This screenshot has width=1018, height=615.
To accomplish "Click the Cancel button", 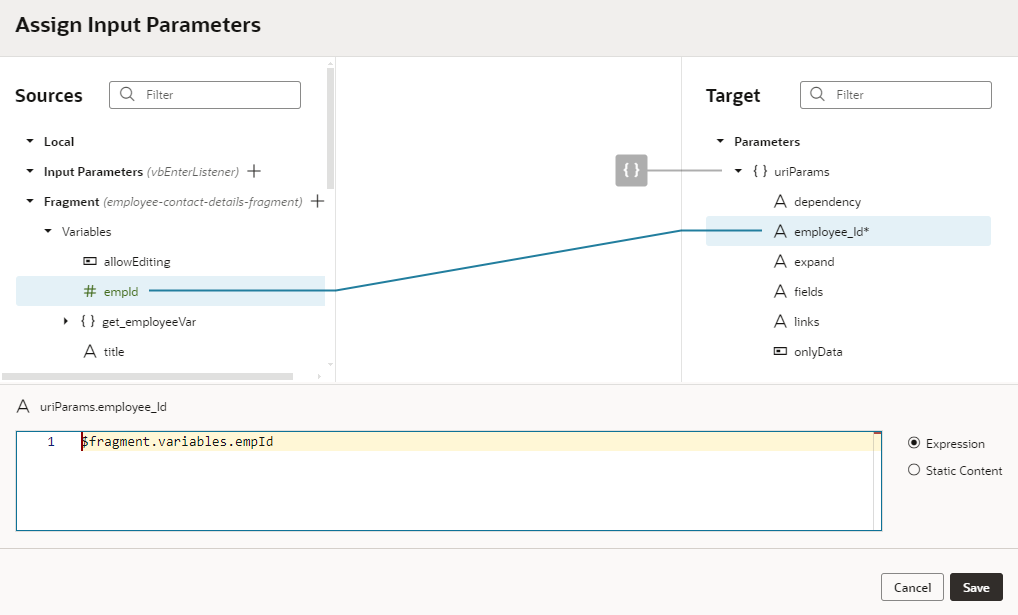I will click(x=912, y=587).
